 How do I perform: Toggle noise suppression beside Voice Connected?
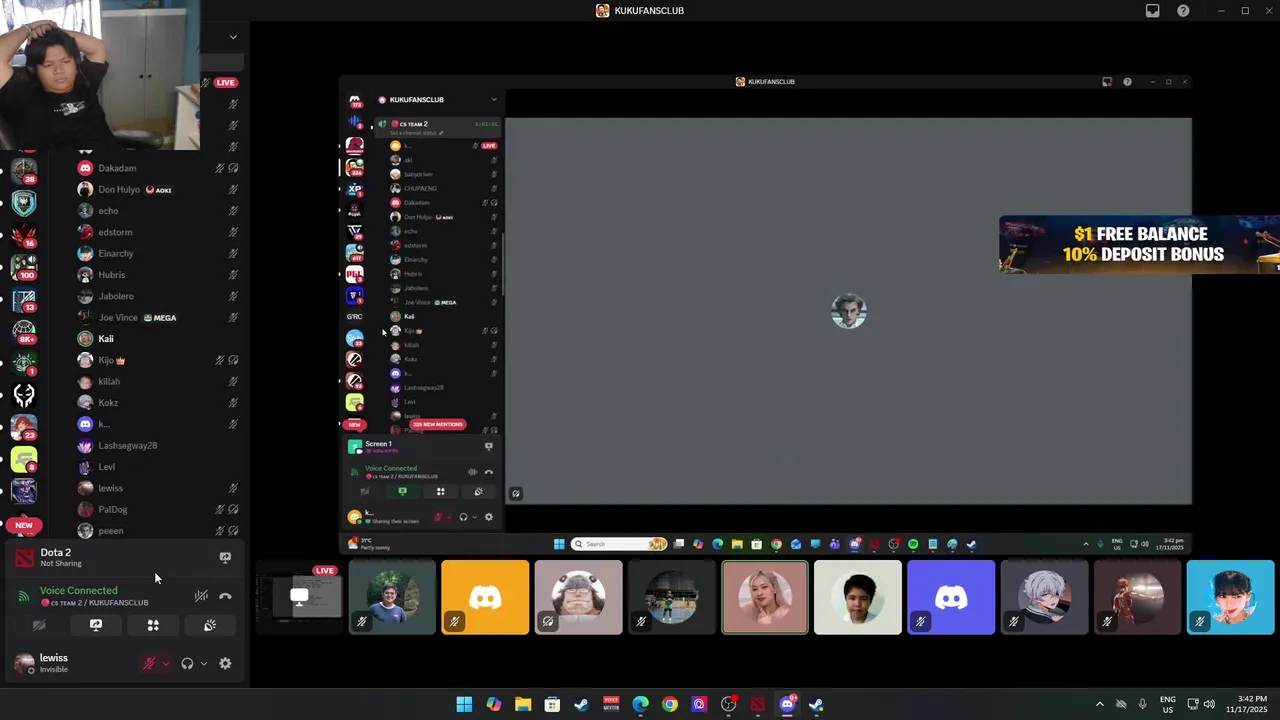tap(201, 596)
